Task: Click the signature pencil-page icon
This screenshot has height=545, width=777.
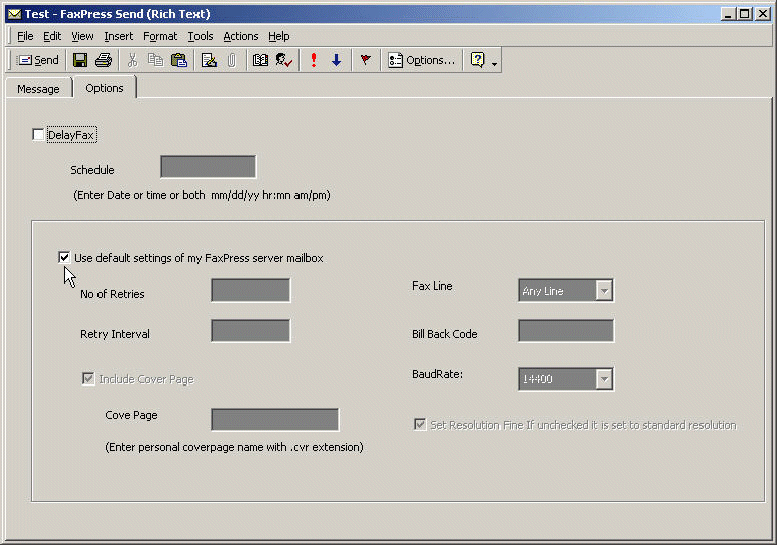Action: 209,60
